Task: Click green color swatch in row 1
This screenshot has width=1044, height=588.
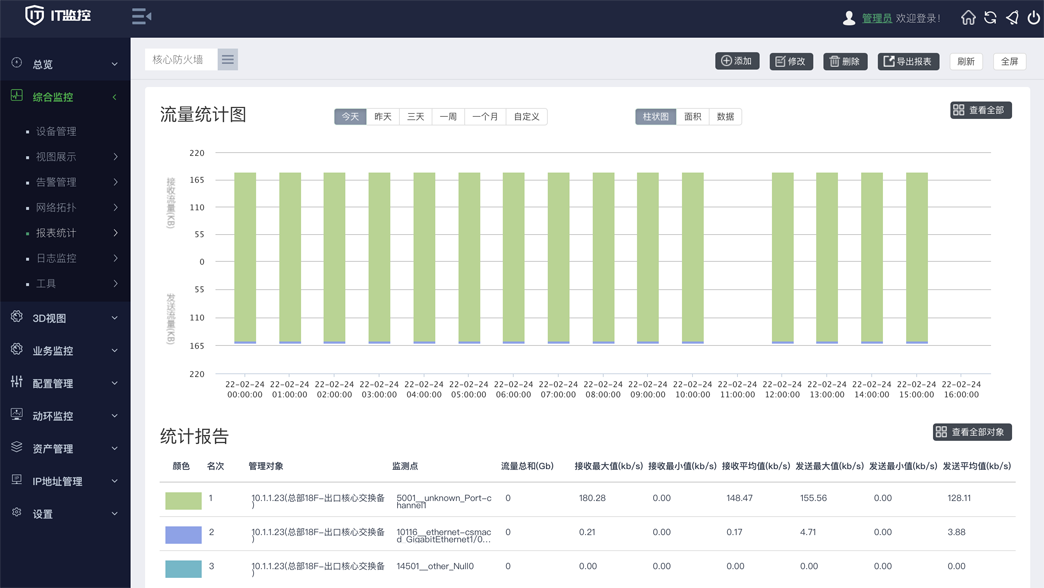Action: [x=183, y=500]
